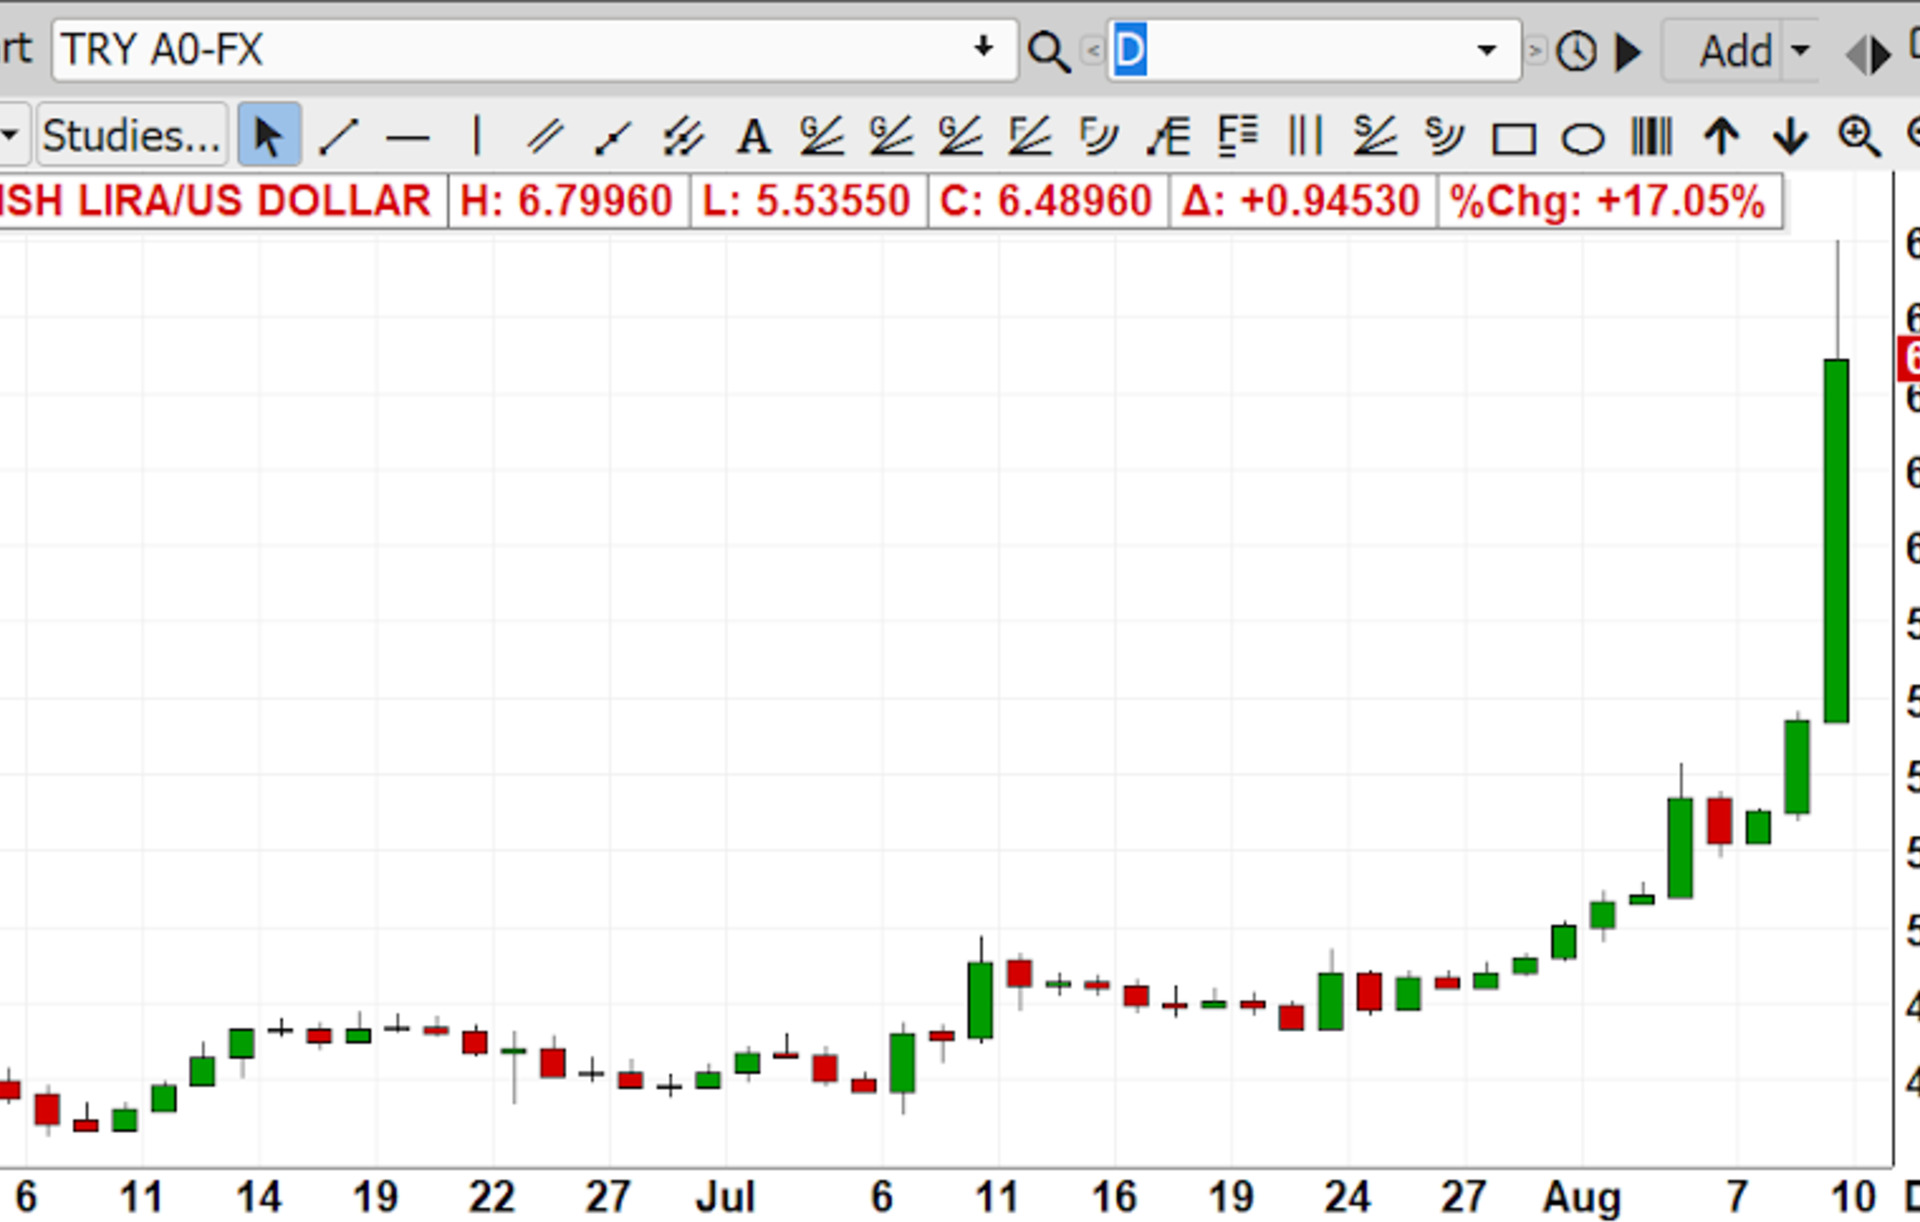Image resolution: width=1920 pixels, height=1222 pixels.
Task: Select the ellipse drawing tool
Action: (x=1582, y=138)
